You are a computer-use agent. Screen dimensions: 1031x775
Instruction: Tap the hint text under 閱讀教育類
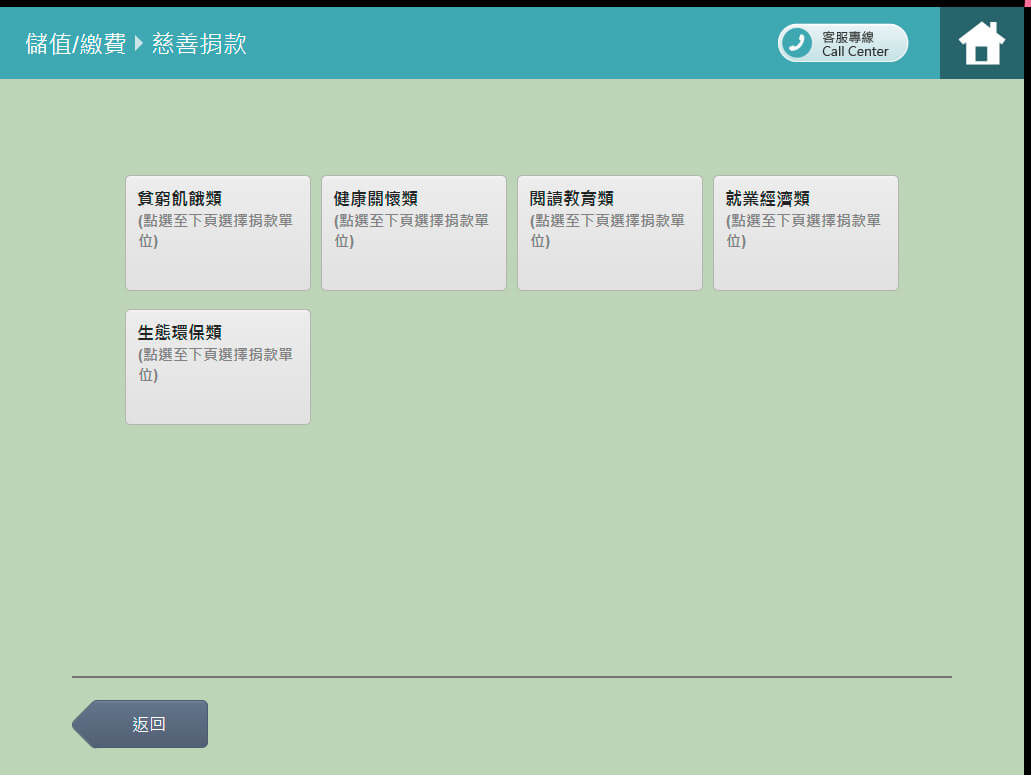click(607, 230)
